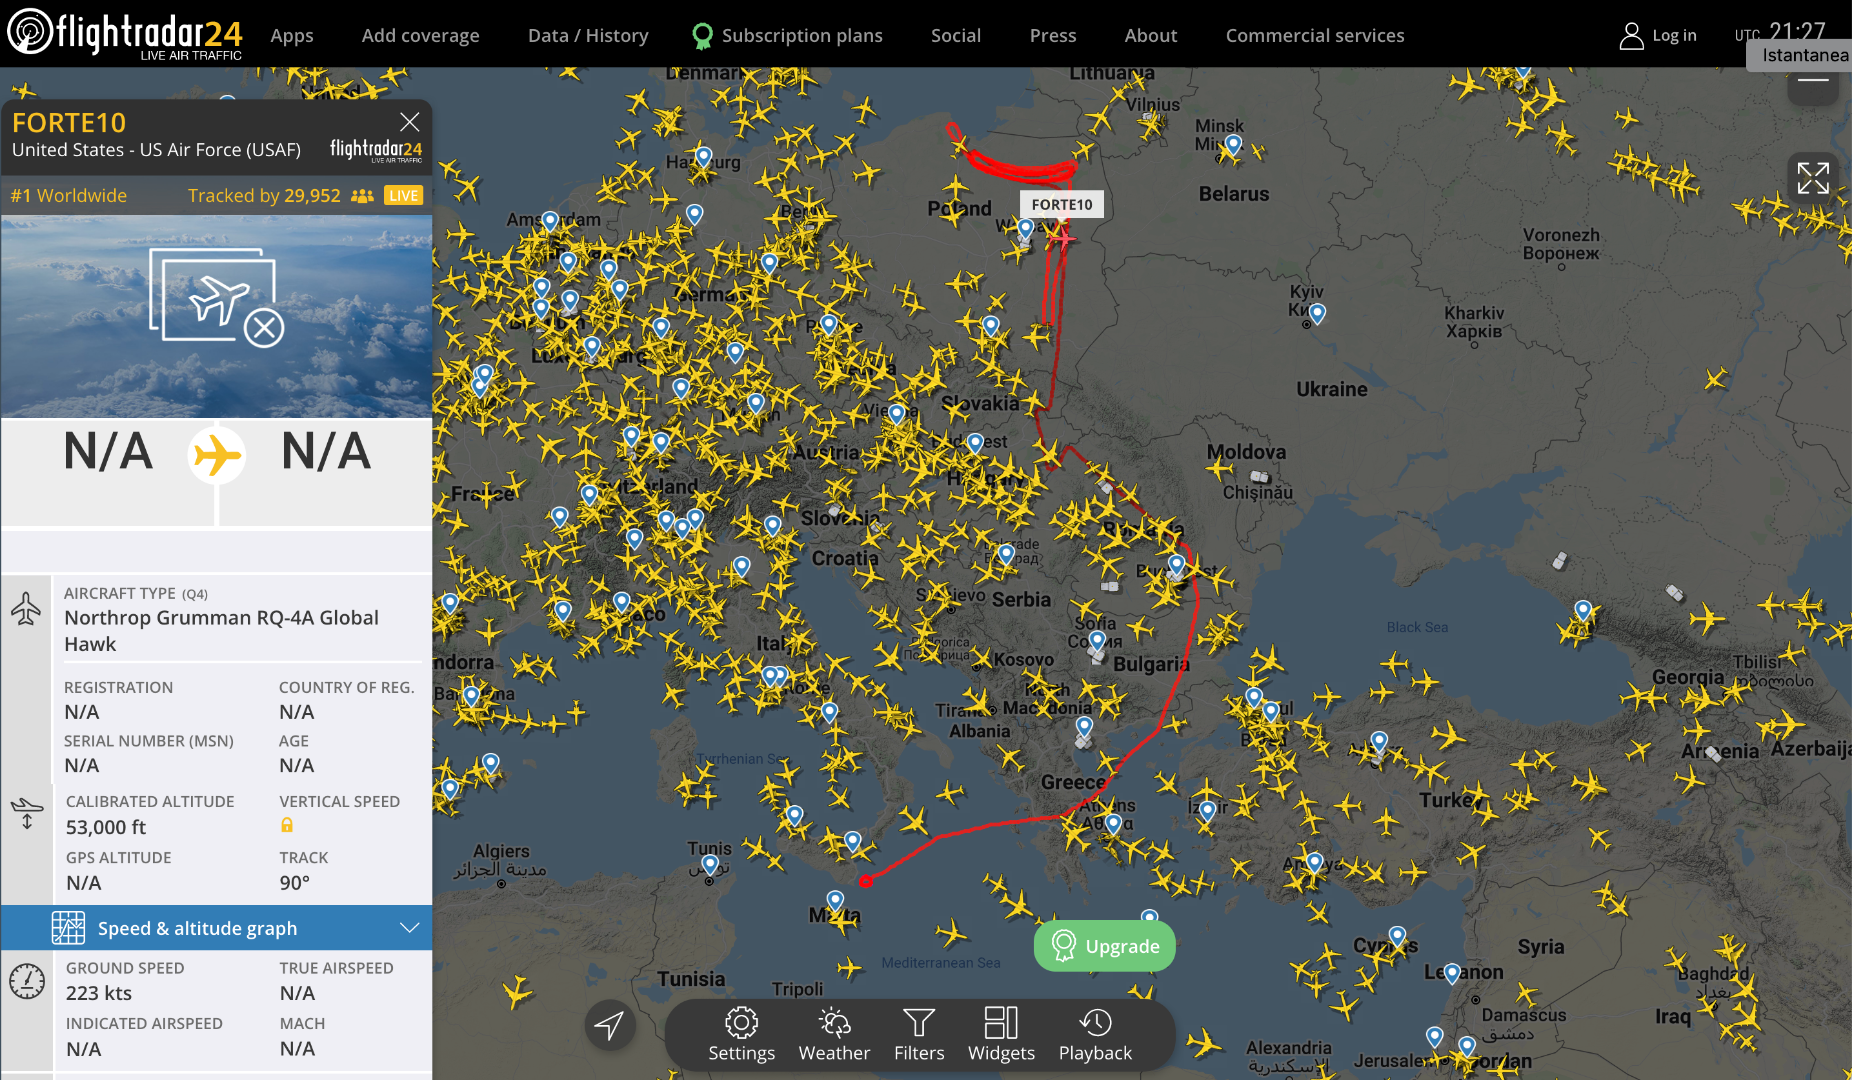The height and width of the screenshot is (1080, 1852).
Task: Click the LIVE badge
Action: click(404, 196)
